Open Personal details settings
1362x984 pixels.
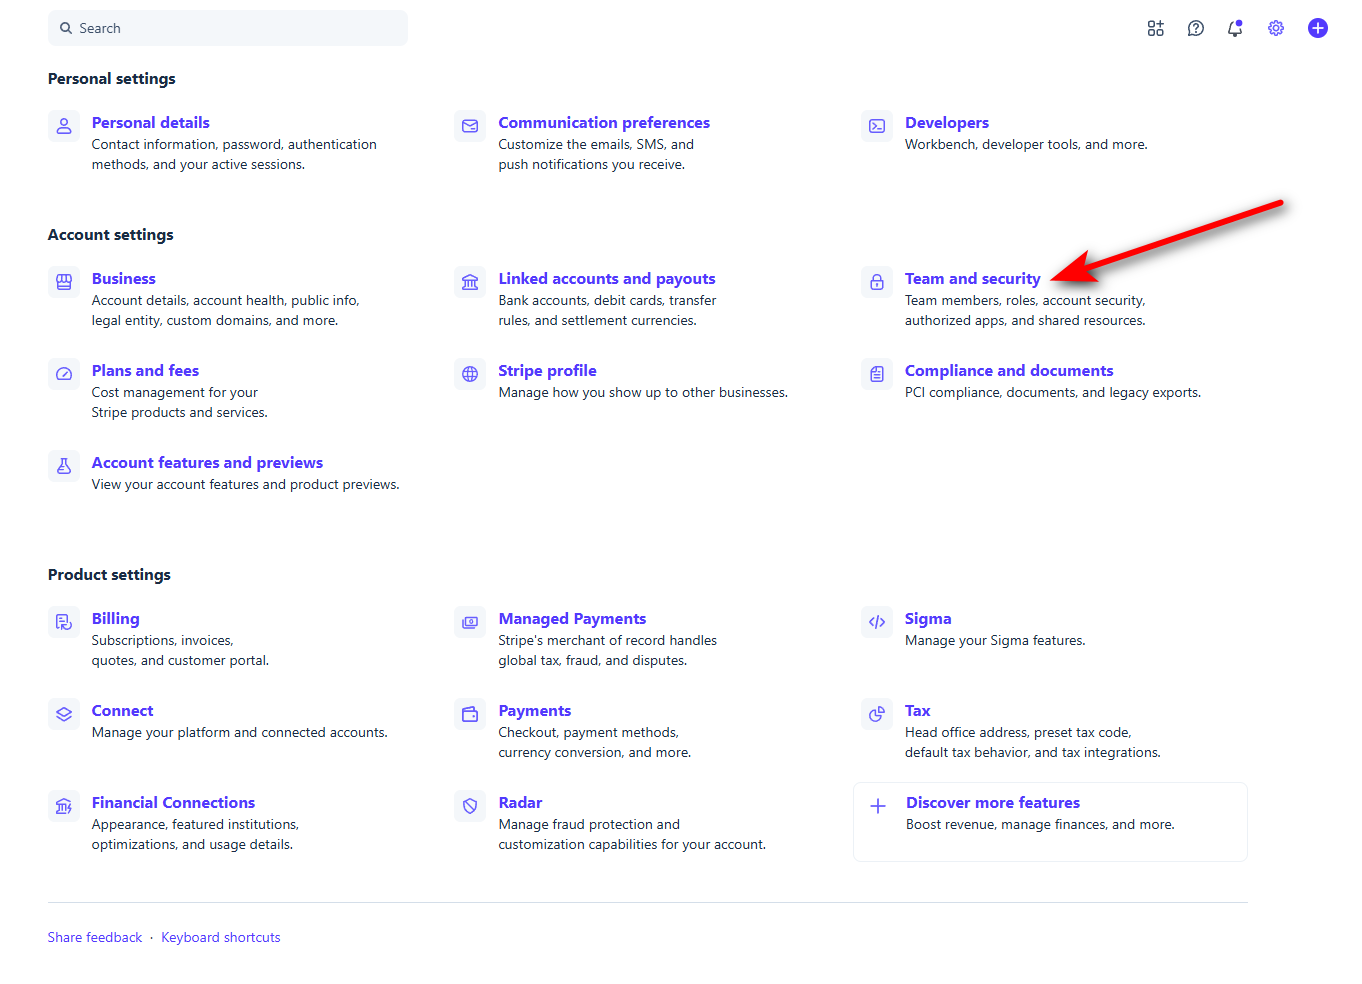coord(151,122)
